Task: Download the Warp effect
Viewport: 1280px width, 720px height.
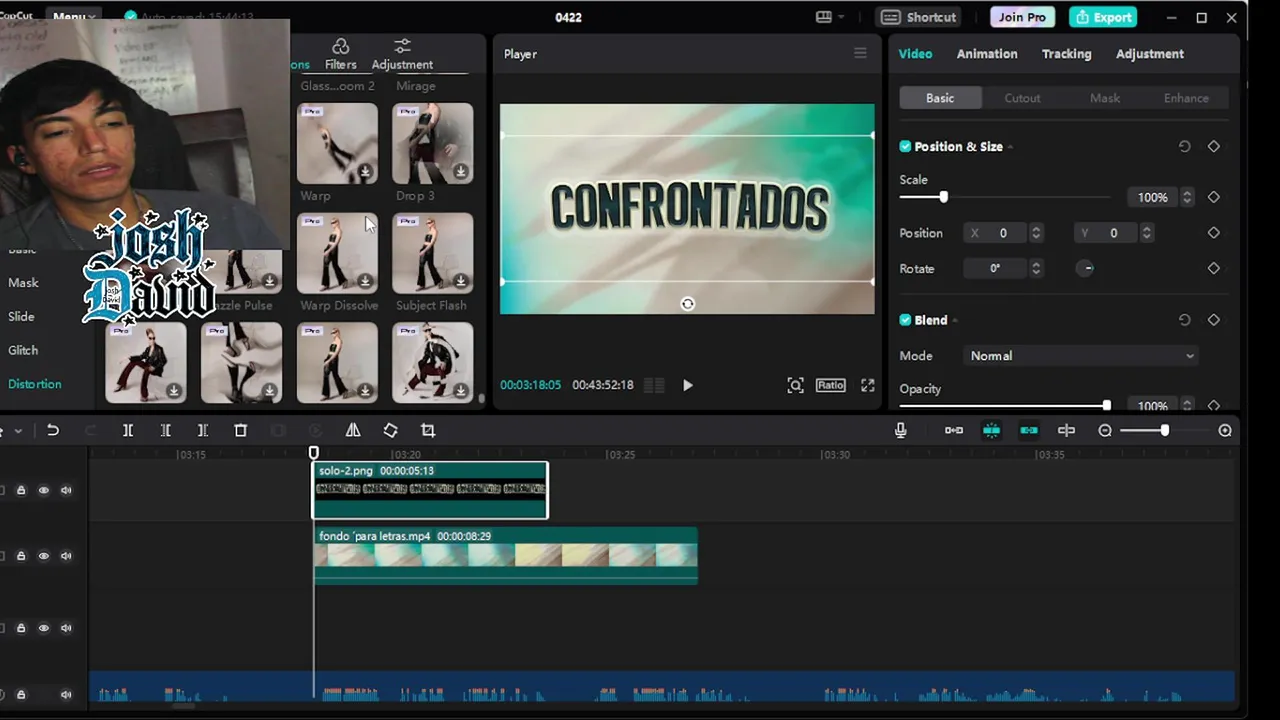Action: pos(365,172)
